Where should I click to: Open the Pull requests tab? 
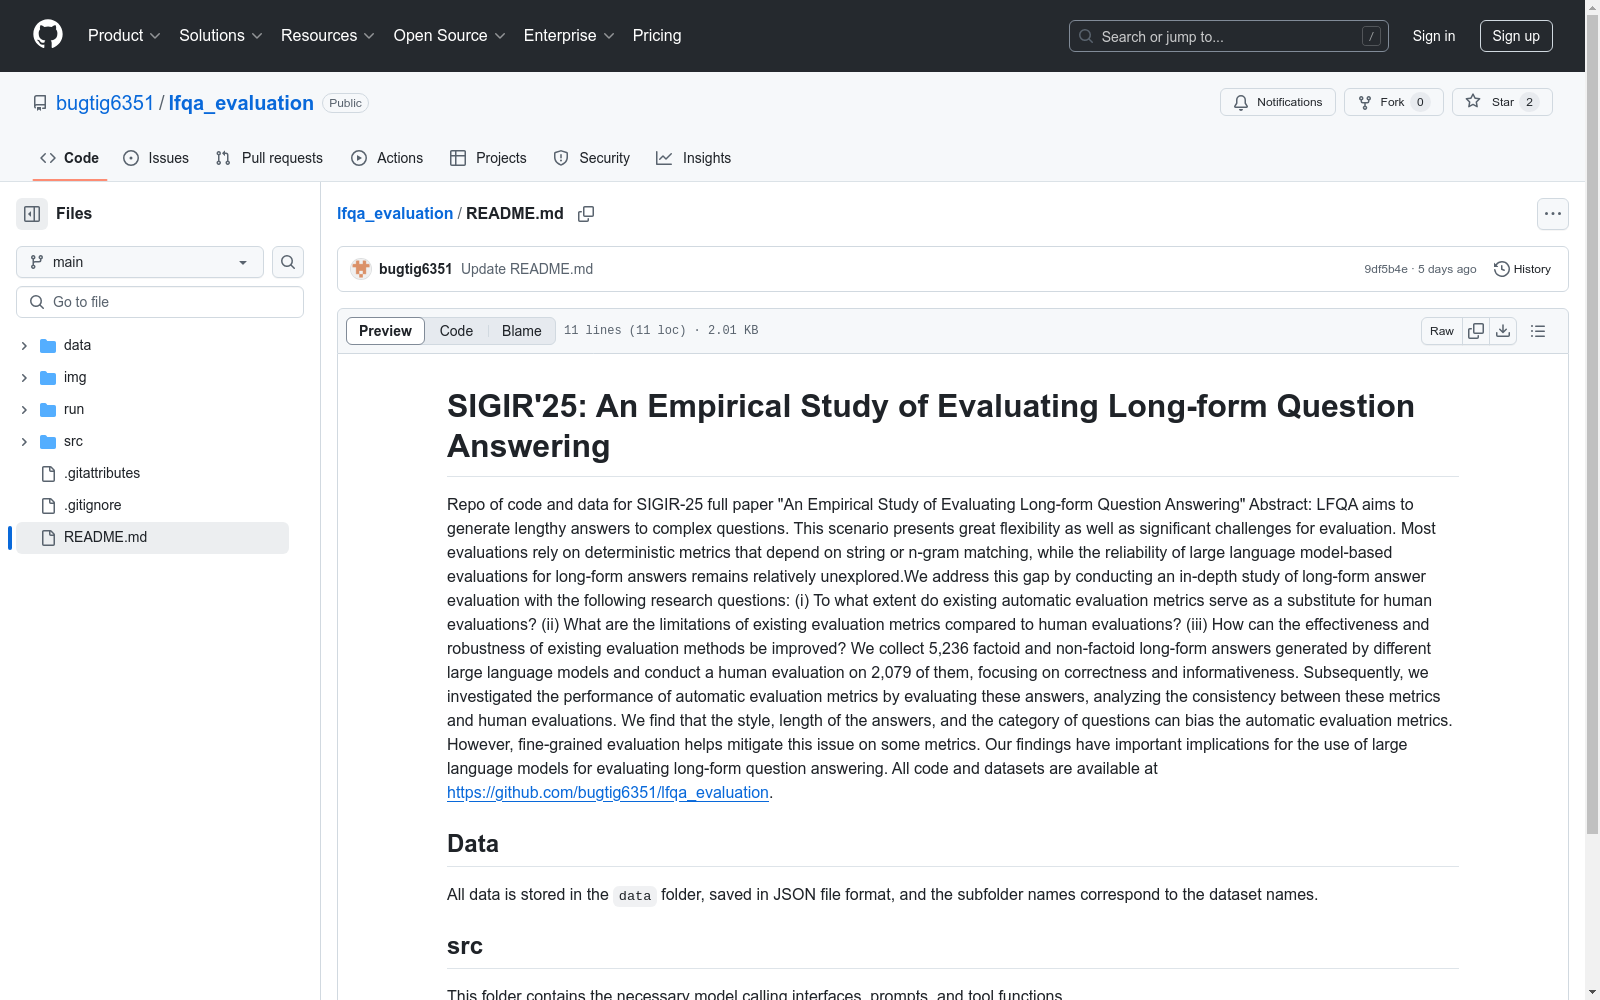[269, 158]
